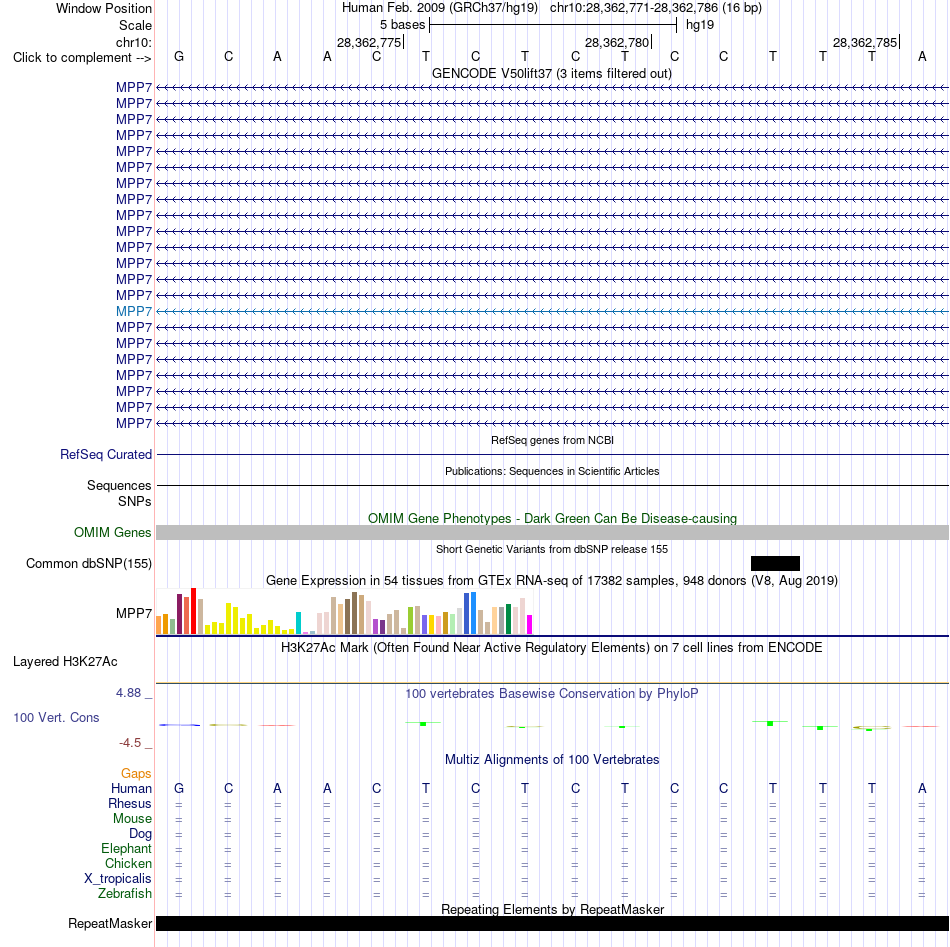Click the 28,362,775 ruler coordinate

tap(369, 42)
